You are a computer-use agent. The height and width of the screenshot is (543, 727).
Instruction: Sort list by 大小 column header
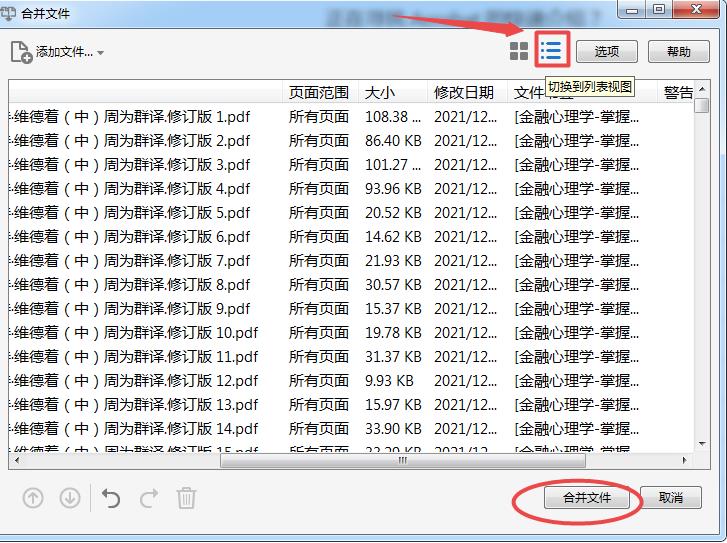click(x=380, y=92)
